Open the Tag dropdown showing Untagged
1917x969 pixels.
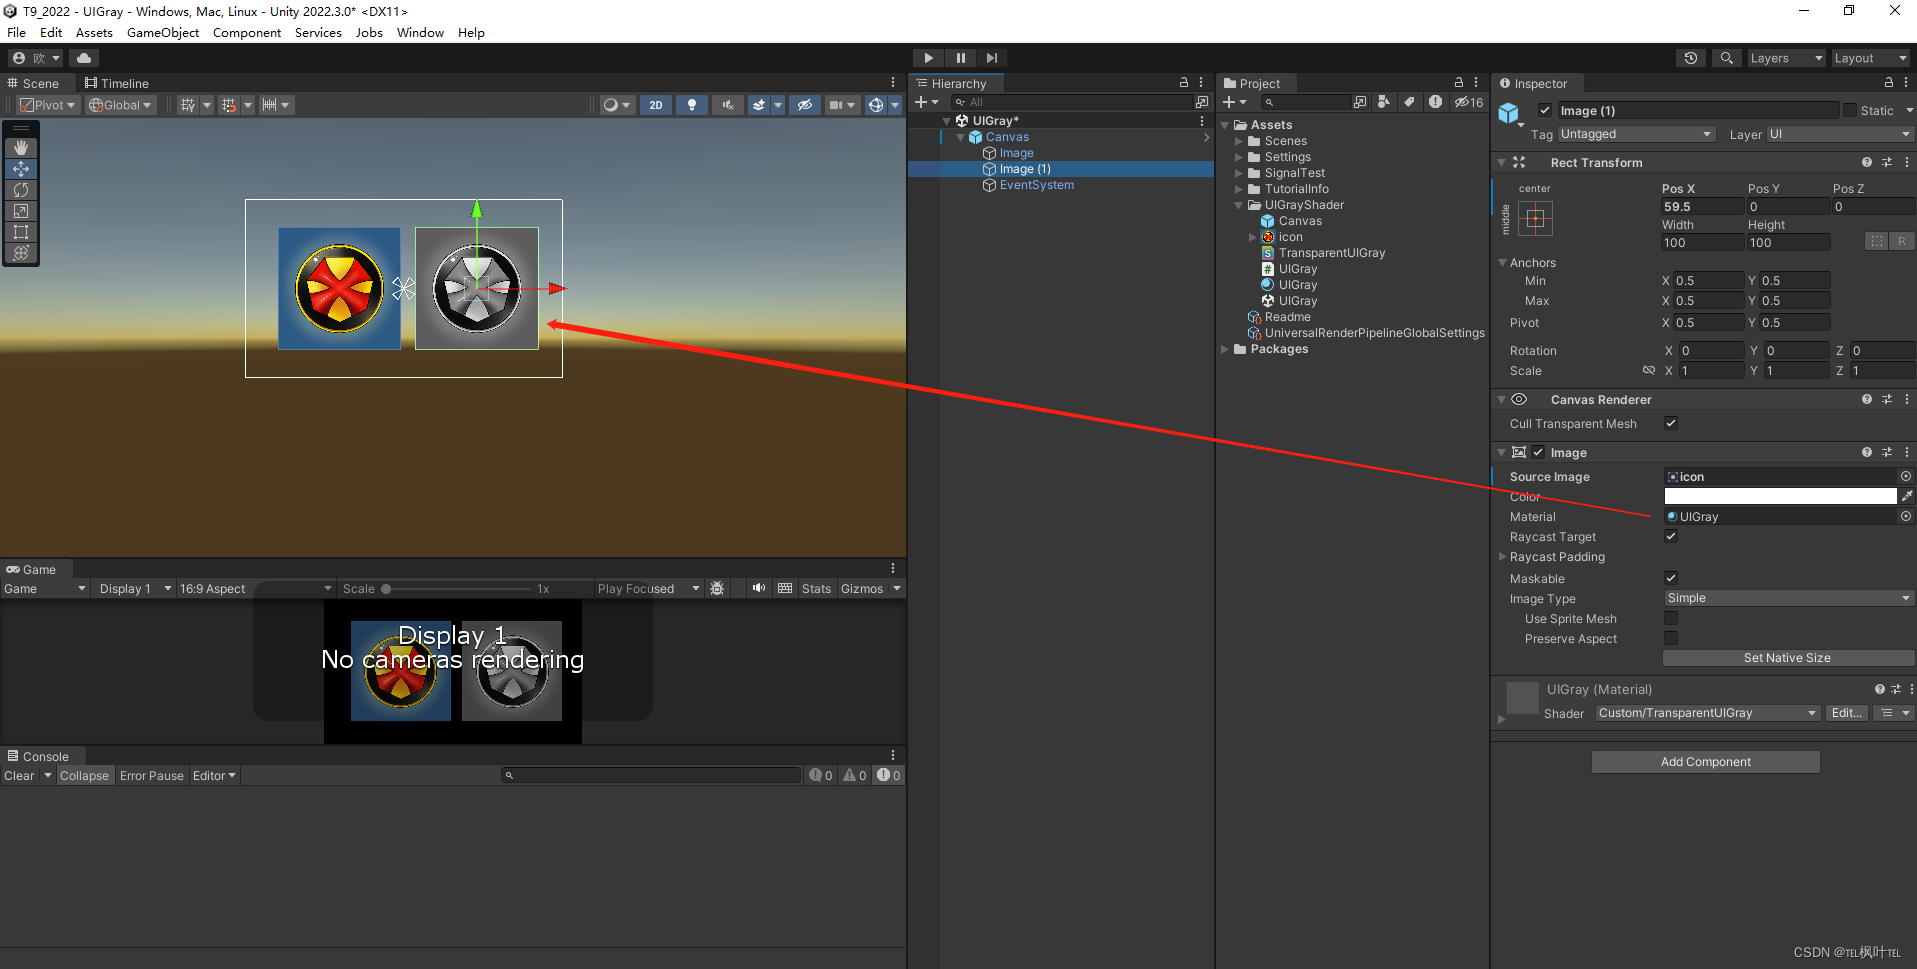1635,133
